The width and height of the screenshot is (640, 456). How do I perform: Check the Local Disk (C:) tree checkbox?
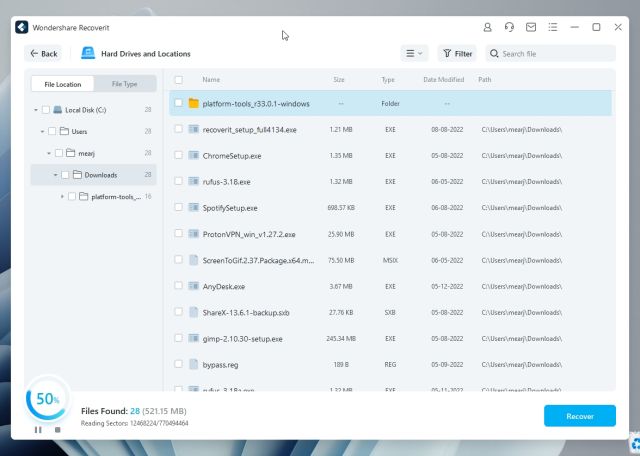point(46,109)
